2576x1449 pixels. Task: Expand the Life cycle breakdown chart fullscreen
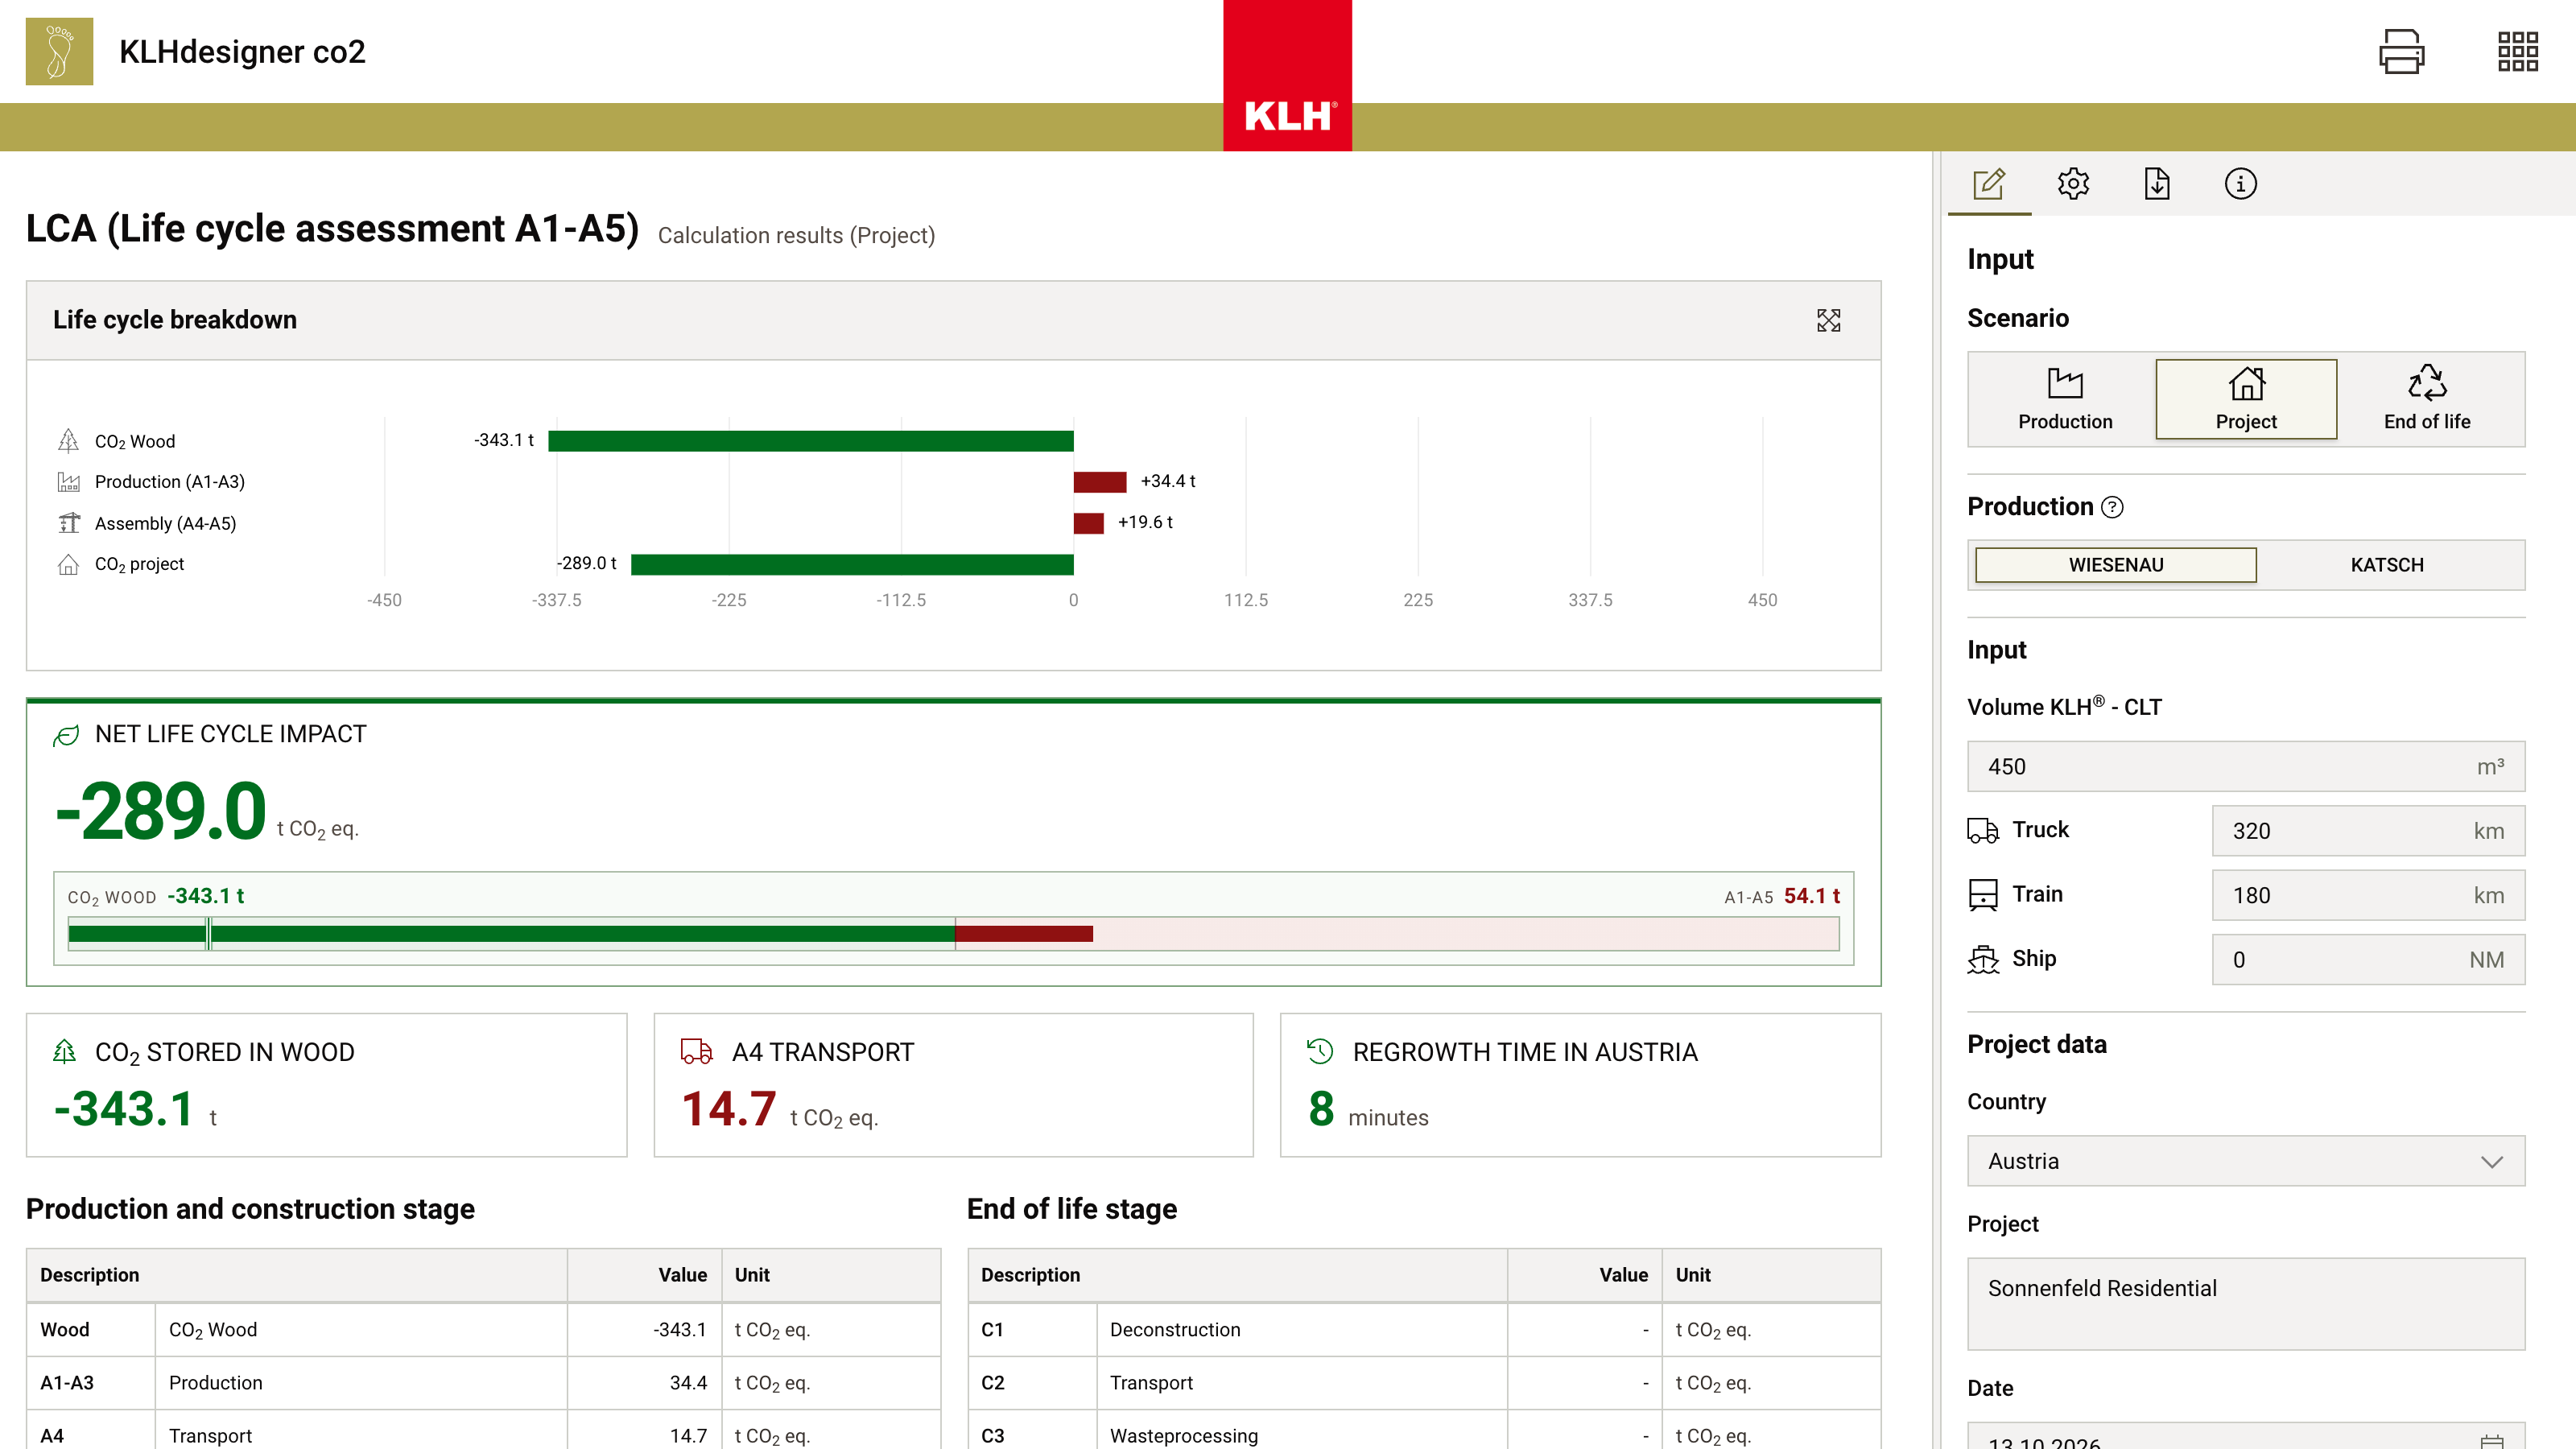point(1828,320)
